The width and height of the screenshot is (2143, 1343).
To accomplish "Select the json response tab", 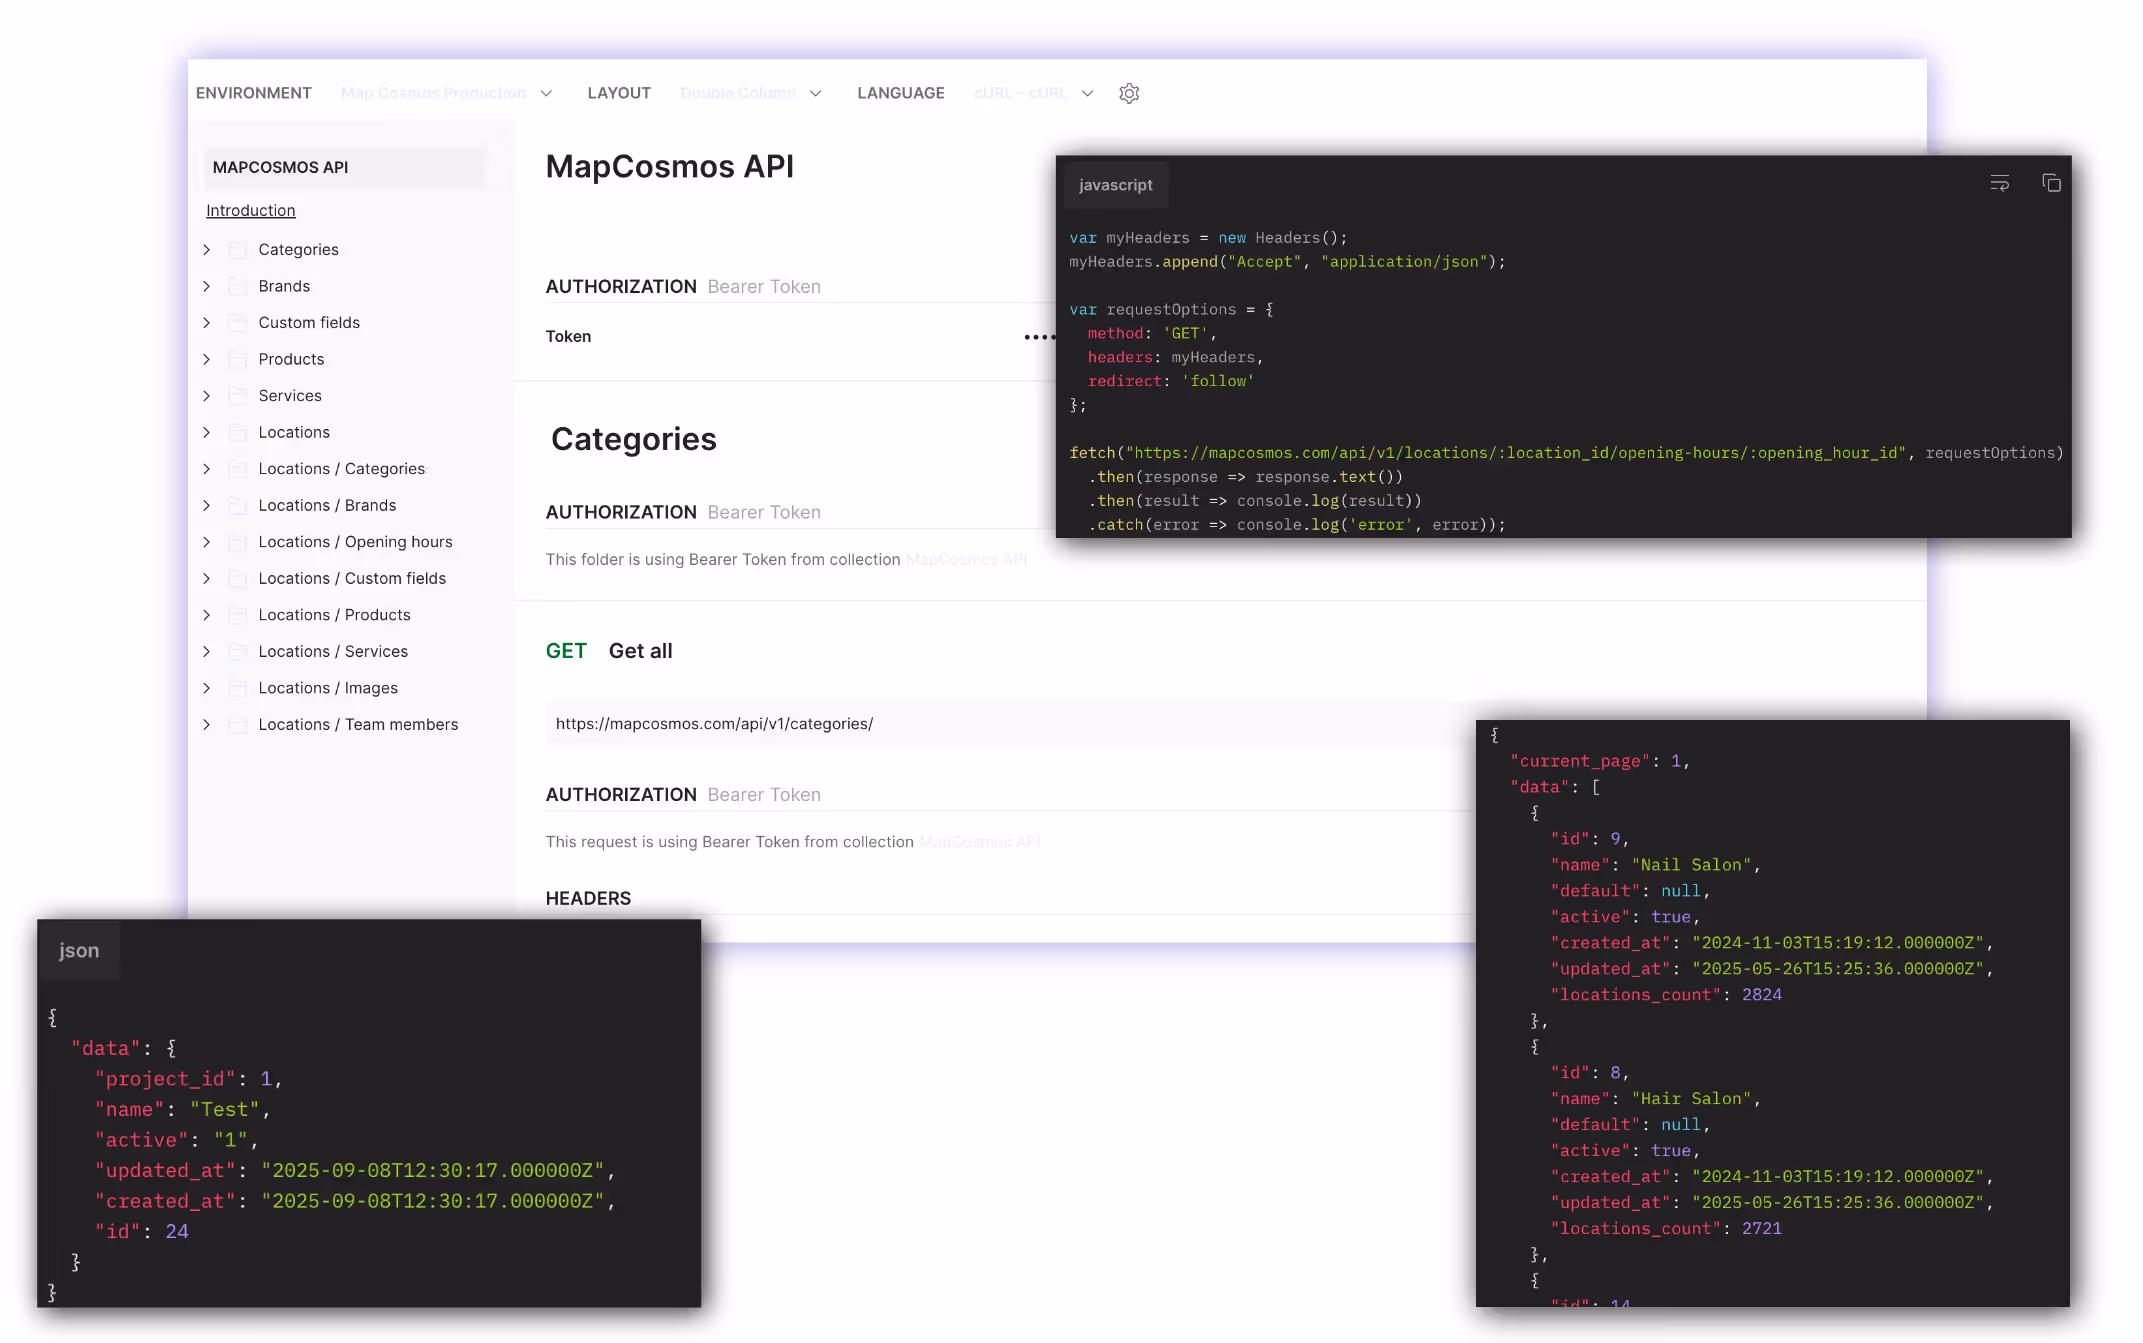I will (79, 951).
